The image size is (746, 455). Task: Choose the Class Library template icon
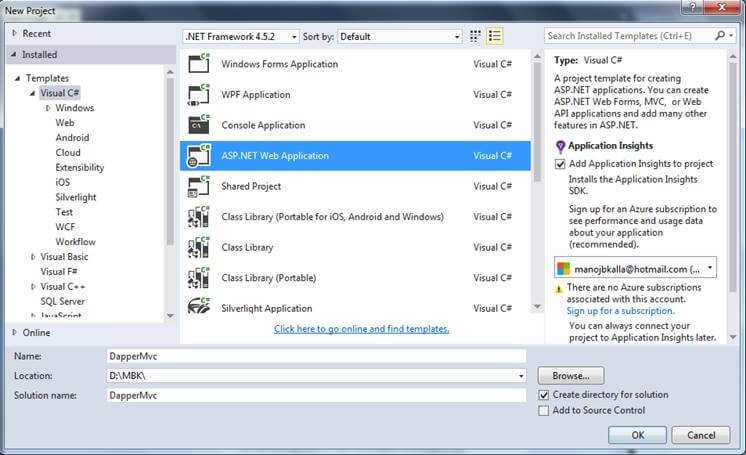pos(199,247)
